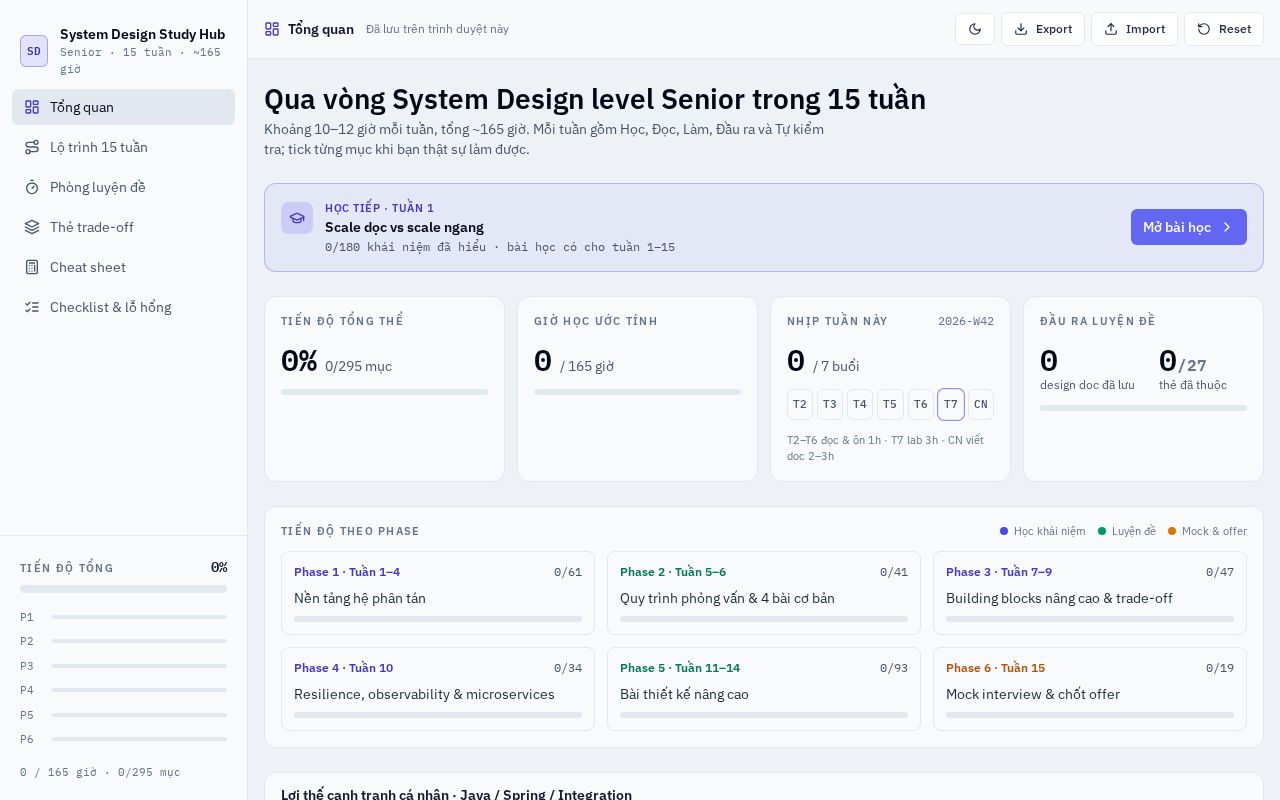This screenshot has width=1280, height=800.
Task: Click the "Scale dọc vs scale ngang" lesson title
Action: point(404,227)
